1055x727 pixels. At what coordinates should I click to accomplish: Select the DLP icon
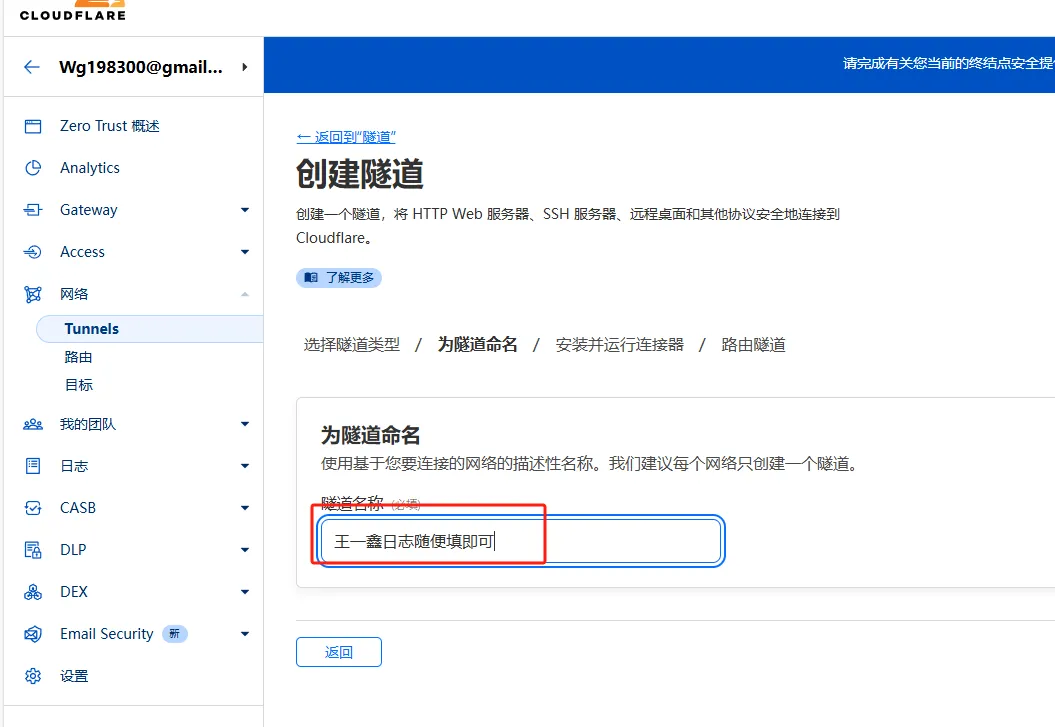click(33, 549)
